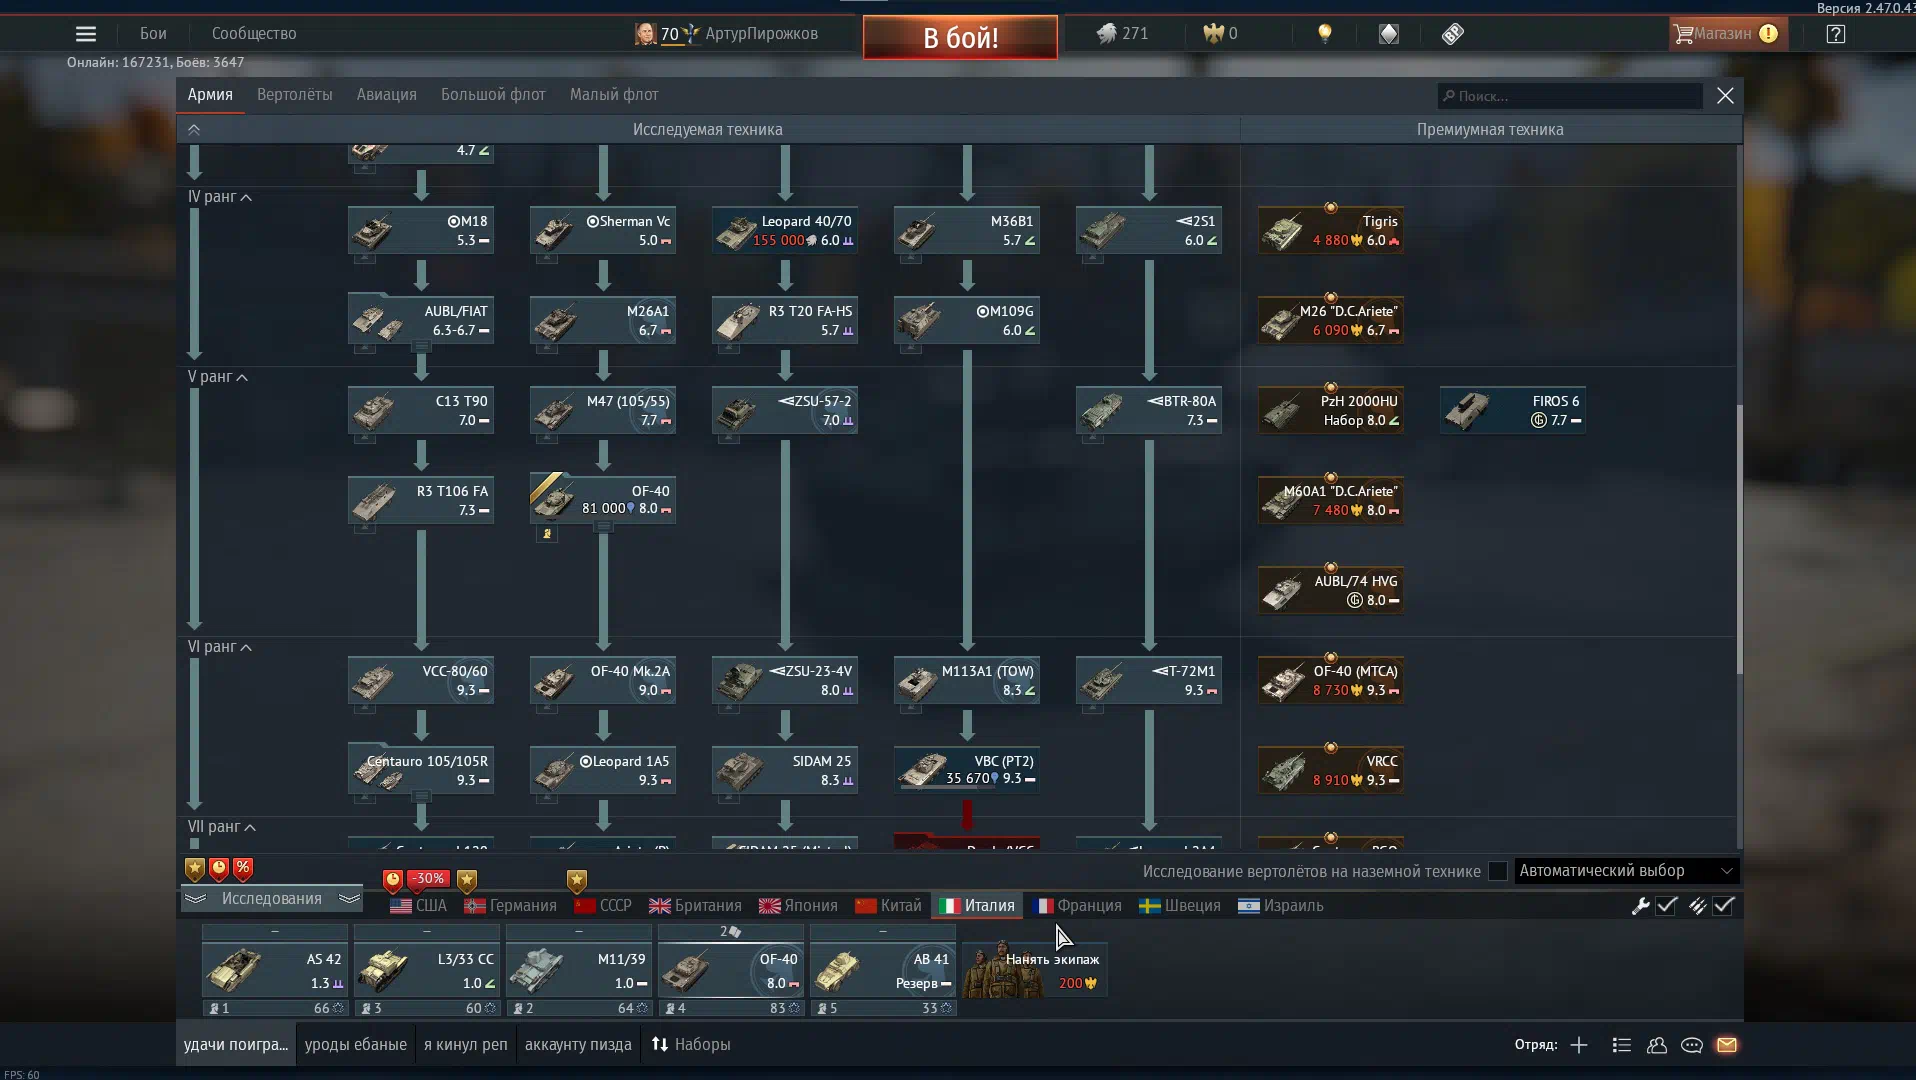
Task: Open the chat bubble icon
Action: tap(1692, 1045)
